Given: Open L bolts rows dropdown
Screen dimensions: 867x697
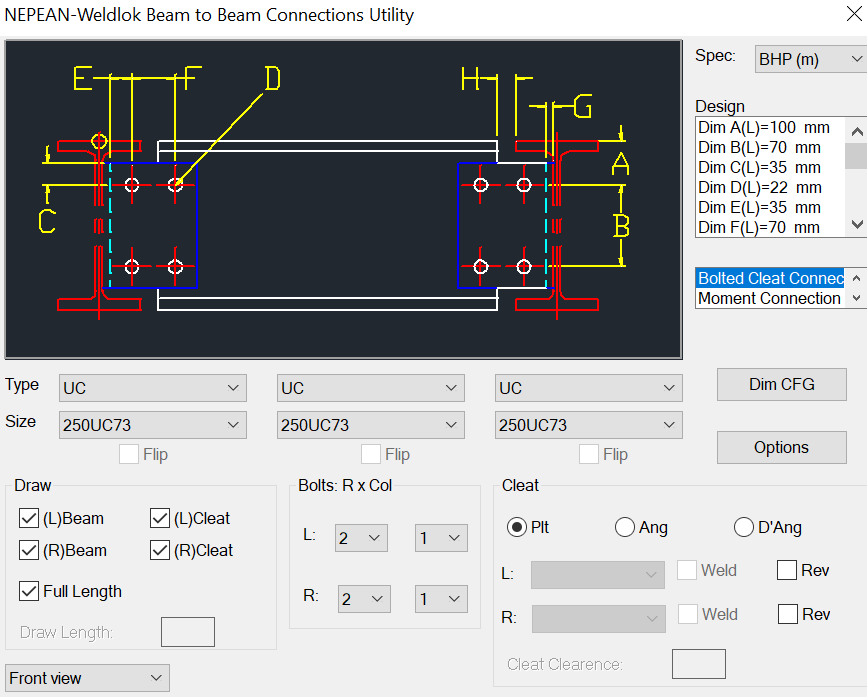Looking at the screenshot, I should 361,538.
